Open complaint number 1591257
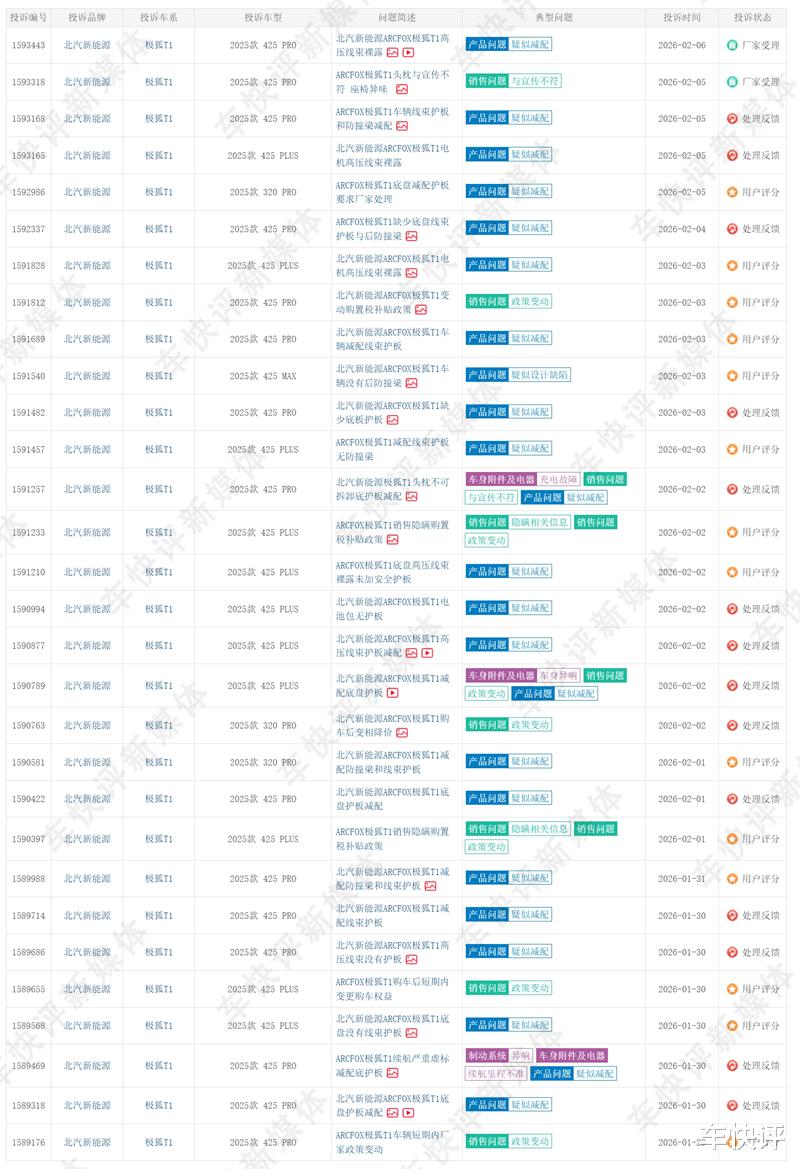800x1169 pixels. [x=28, y=490]
